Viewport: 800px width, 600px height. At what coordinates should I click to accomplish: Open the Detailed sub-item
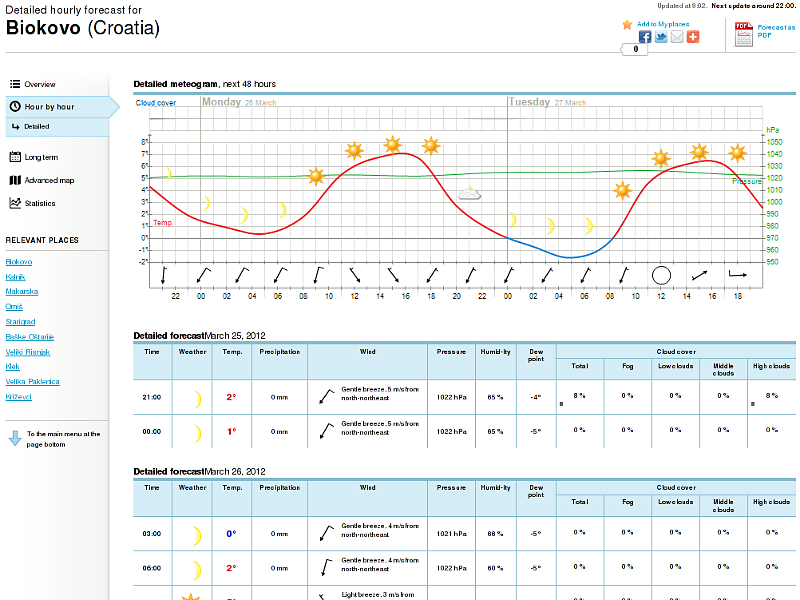pos(37,127)
